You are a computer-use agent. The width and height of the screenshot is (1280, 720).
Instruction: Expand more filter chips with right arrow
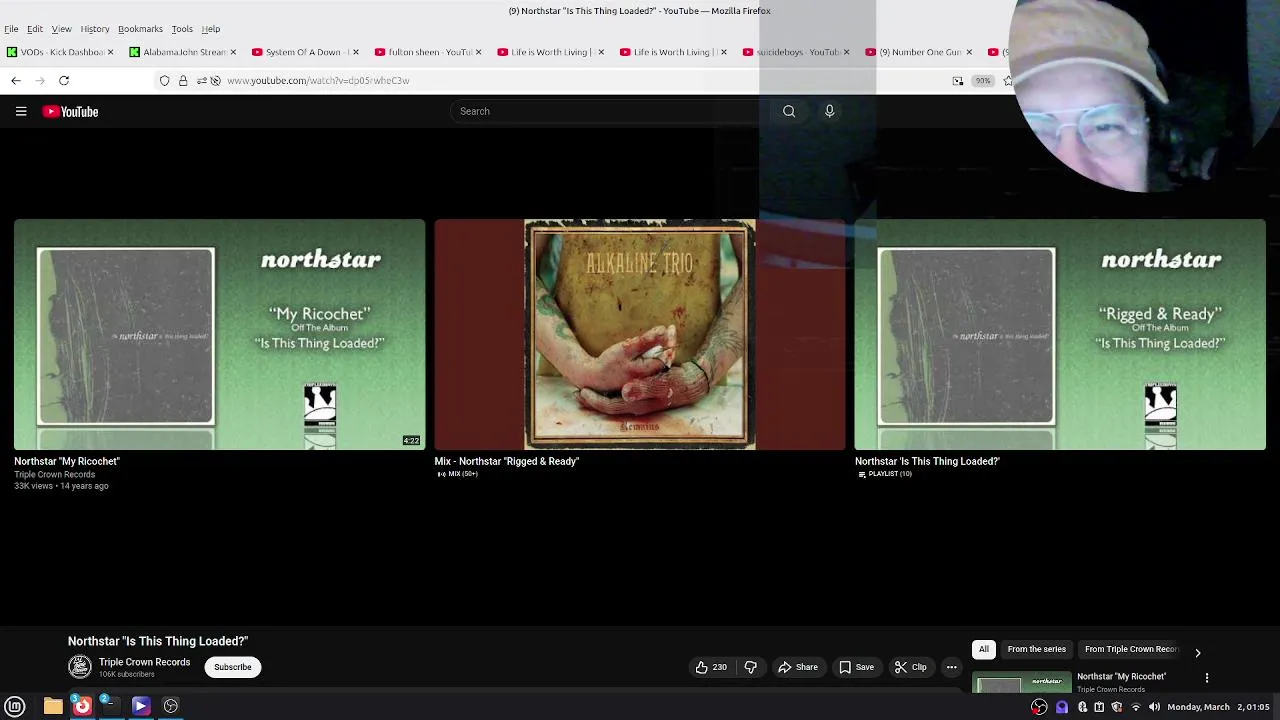tap(1197, 652)
